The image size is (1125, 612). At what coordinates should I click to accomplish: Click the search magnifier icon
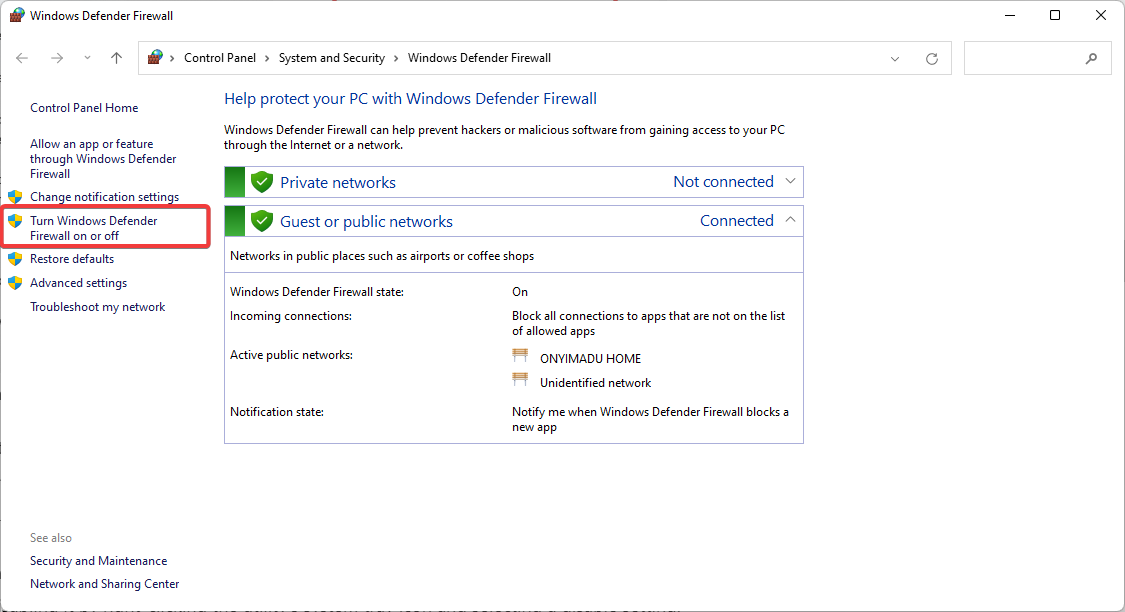coord(1091,59)
